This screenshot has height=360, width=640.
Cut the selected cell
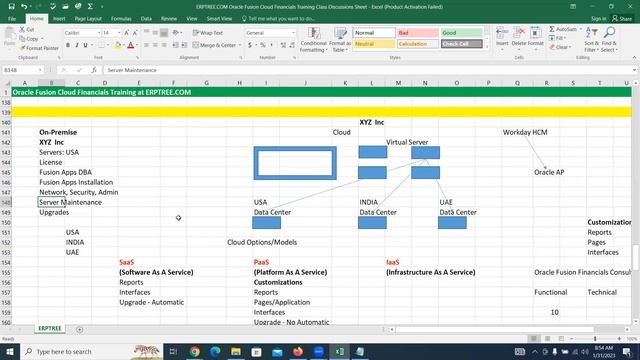tap(27, 29)
